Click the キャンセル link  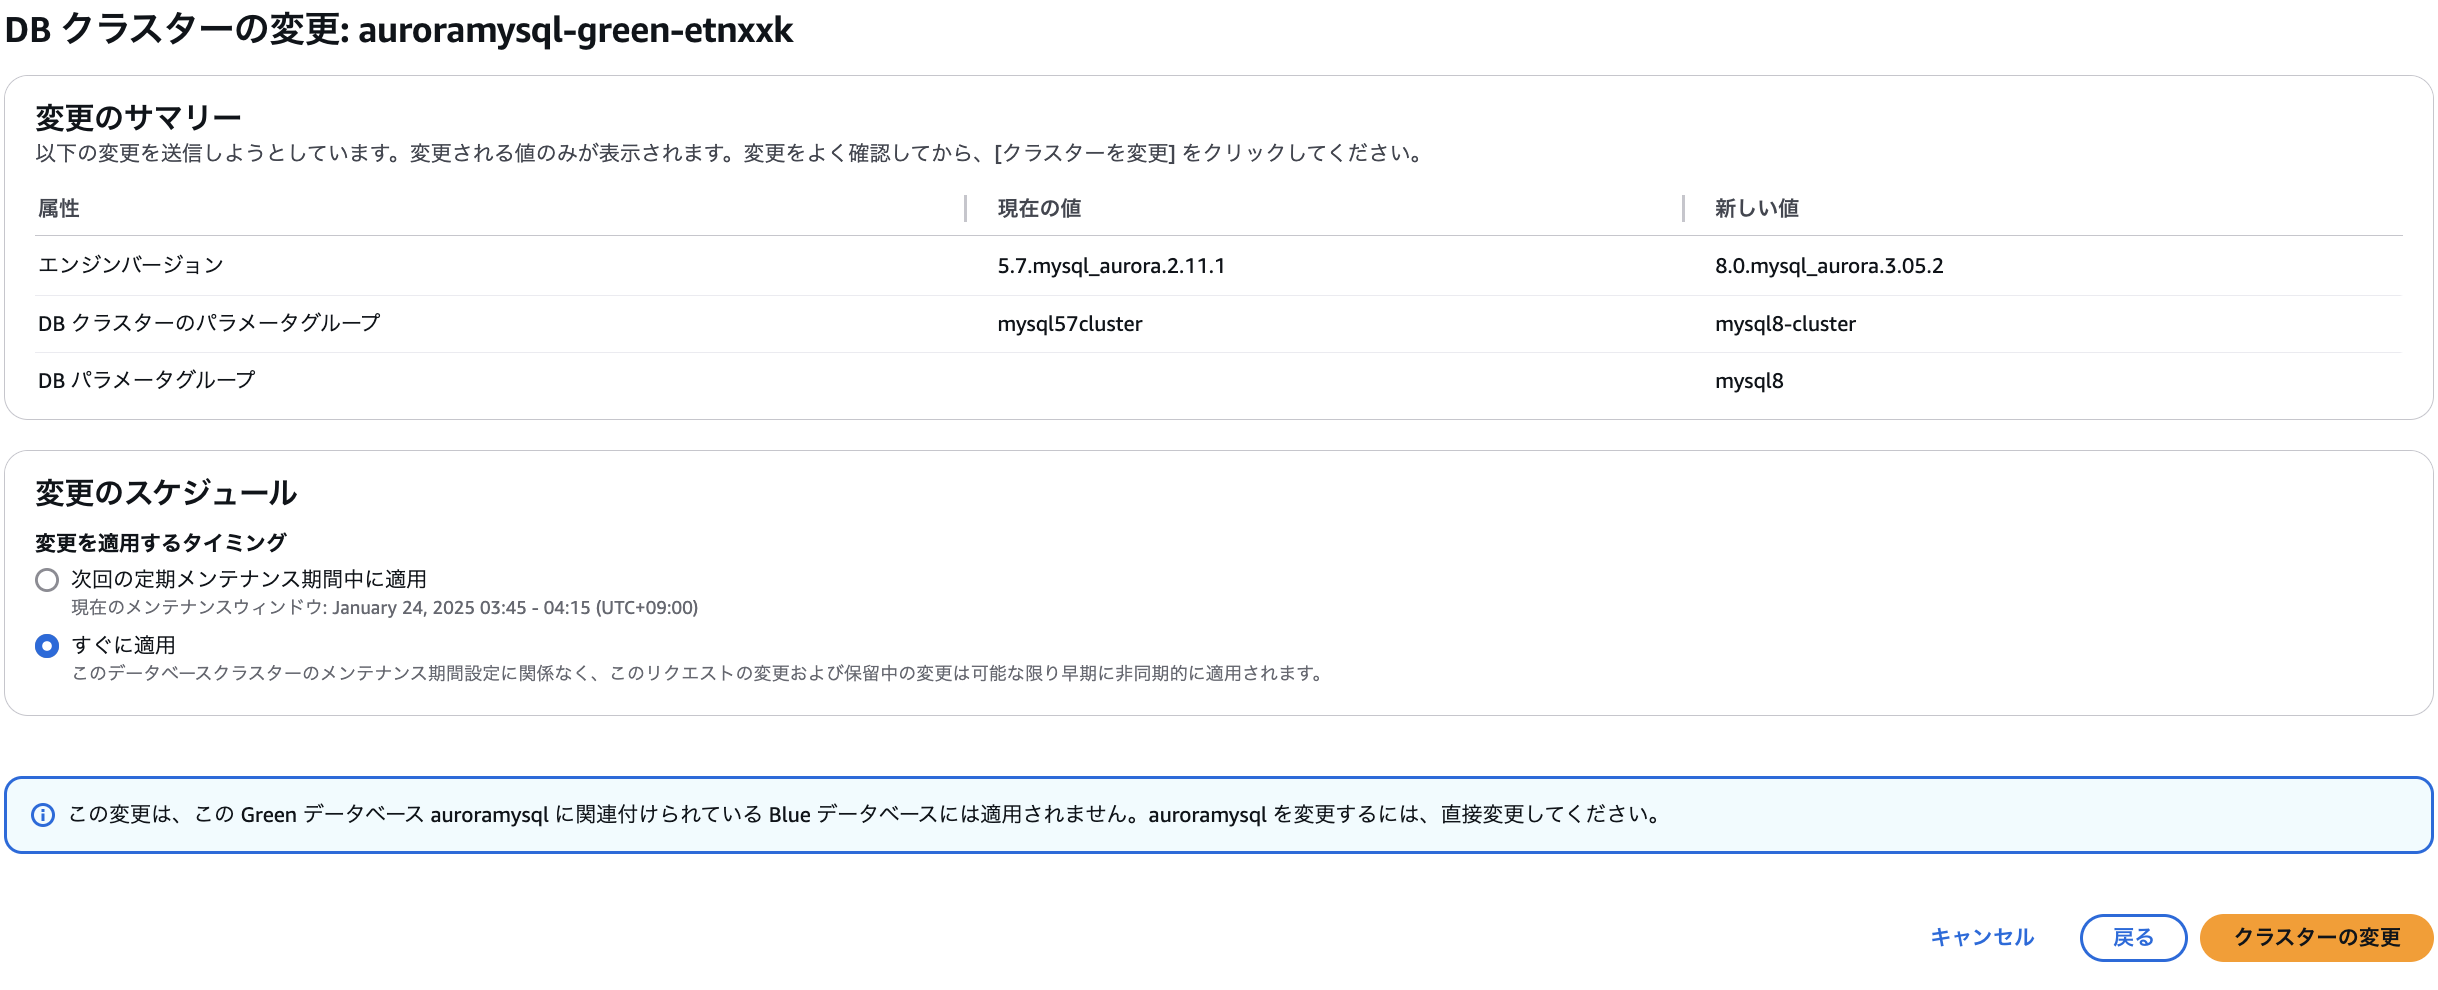coord(1981,937)
